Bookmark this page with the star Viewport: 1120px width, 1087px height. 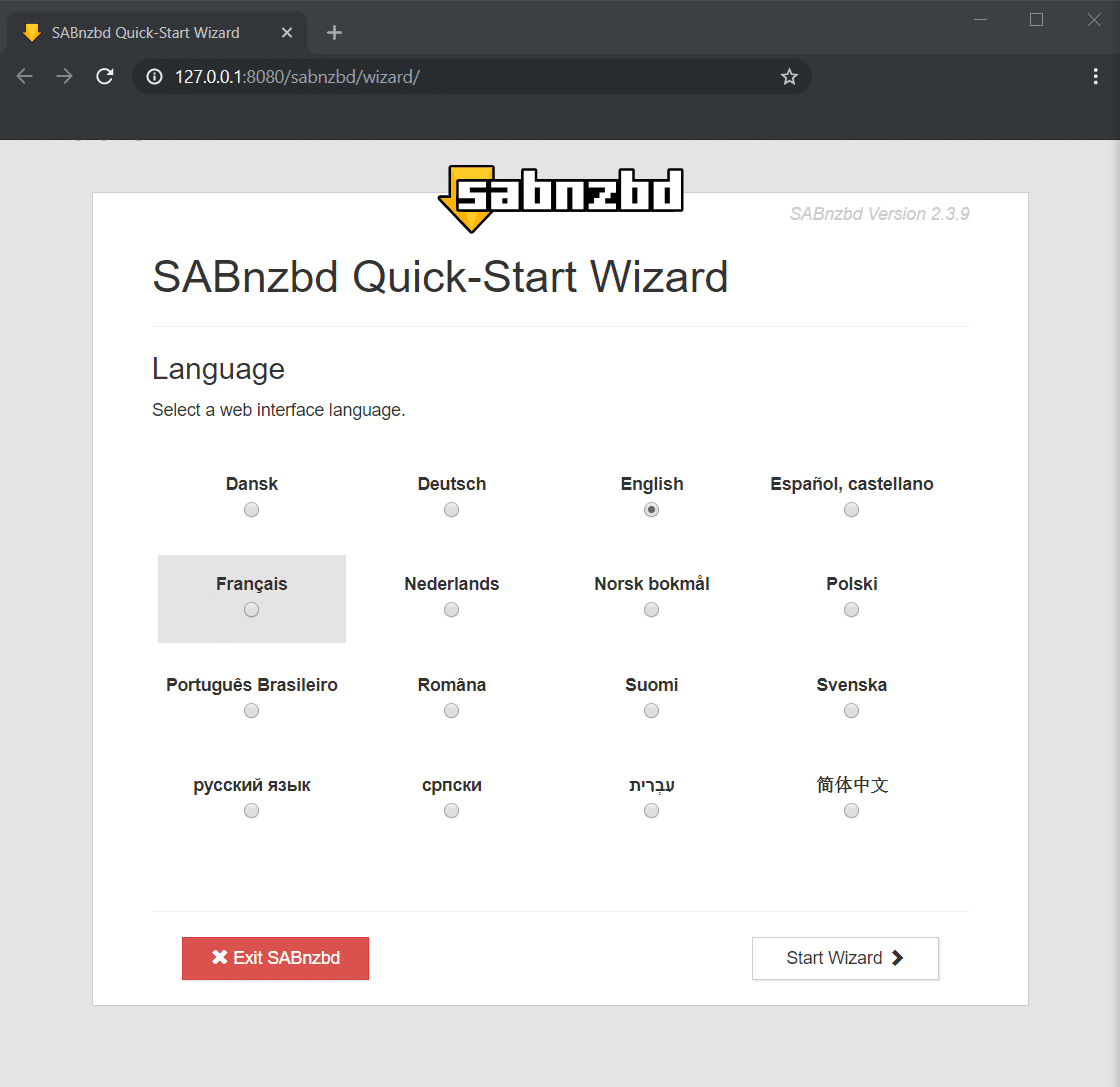point(789,76)
